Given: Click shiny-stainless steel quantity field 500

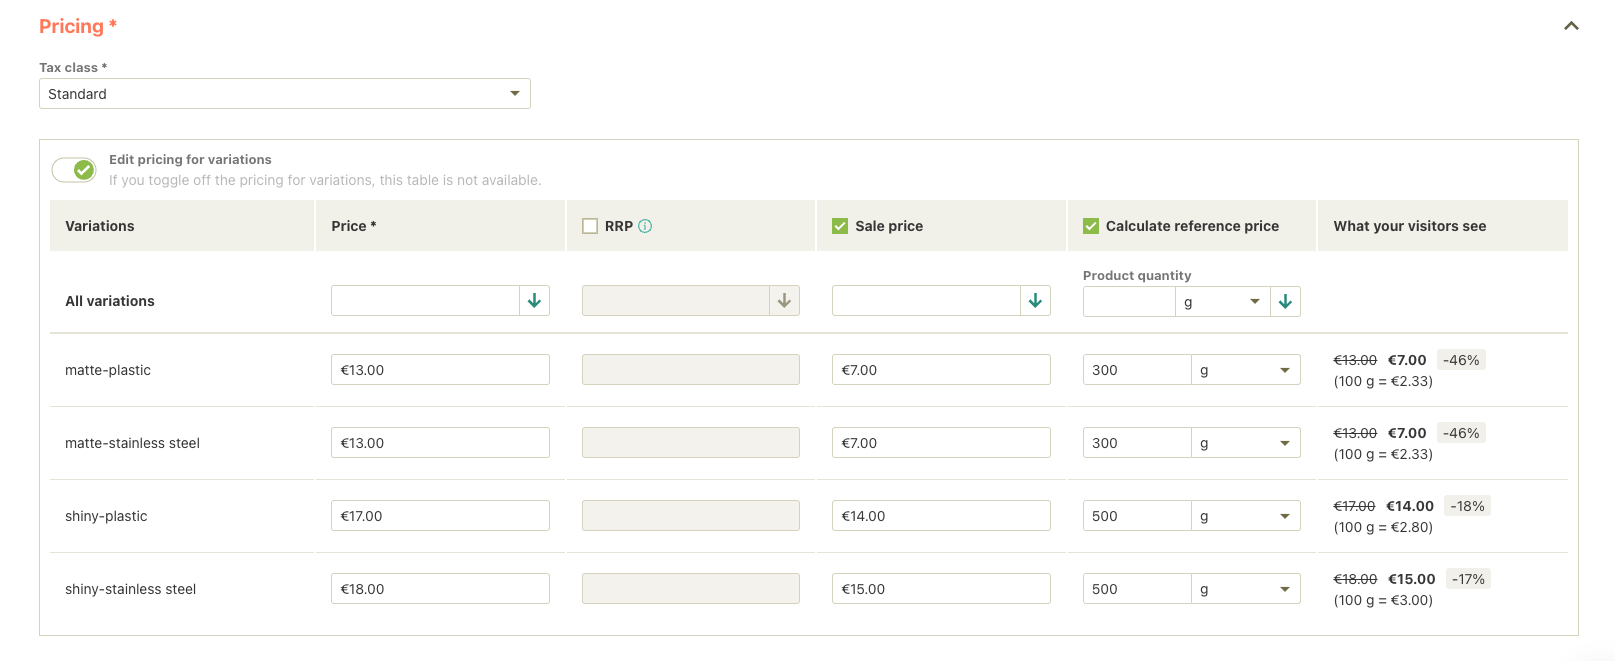Looking at the screenshot, I should click(x=1137, y=589).
